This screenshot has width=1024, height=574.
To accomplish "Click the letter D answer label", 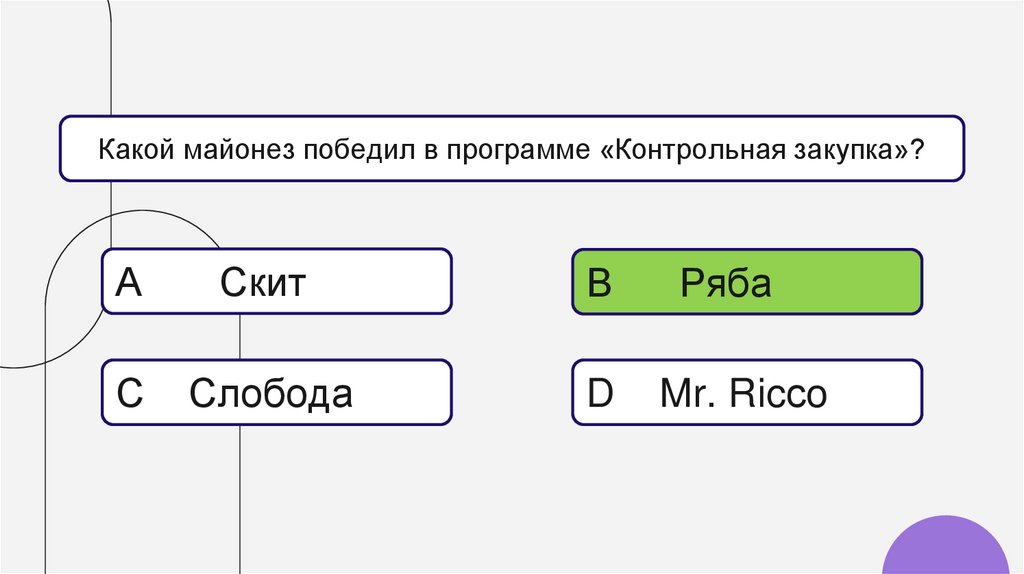I will coord(600,394).
